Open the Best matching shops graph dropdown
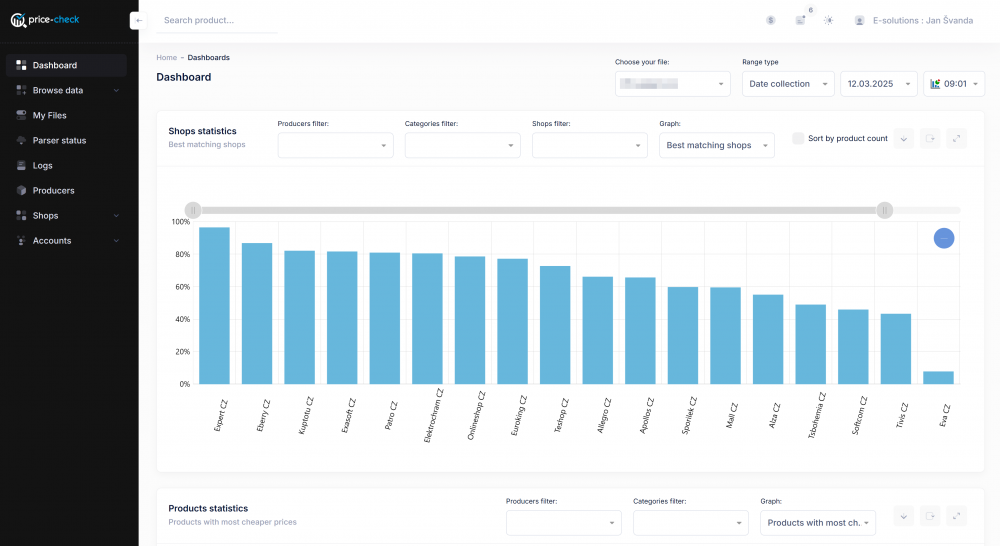This screenshot has height=546, width=1000. click(x=716, y=145)
